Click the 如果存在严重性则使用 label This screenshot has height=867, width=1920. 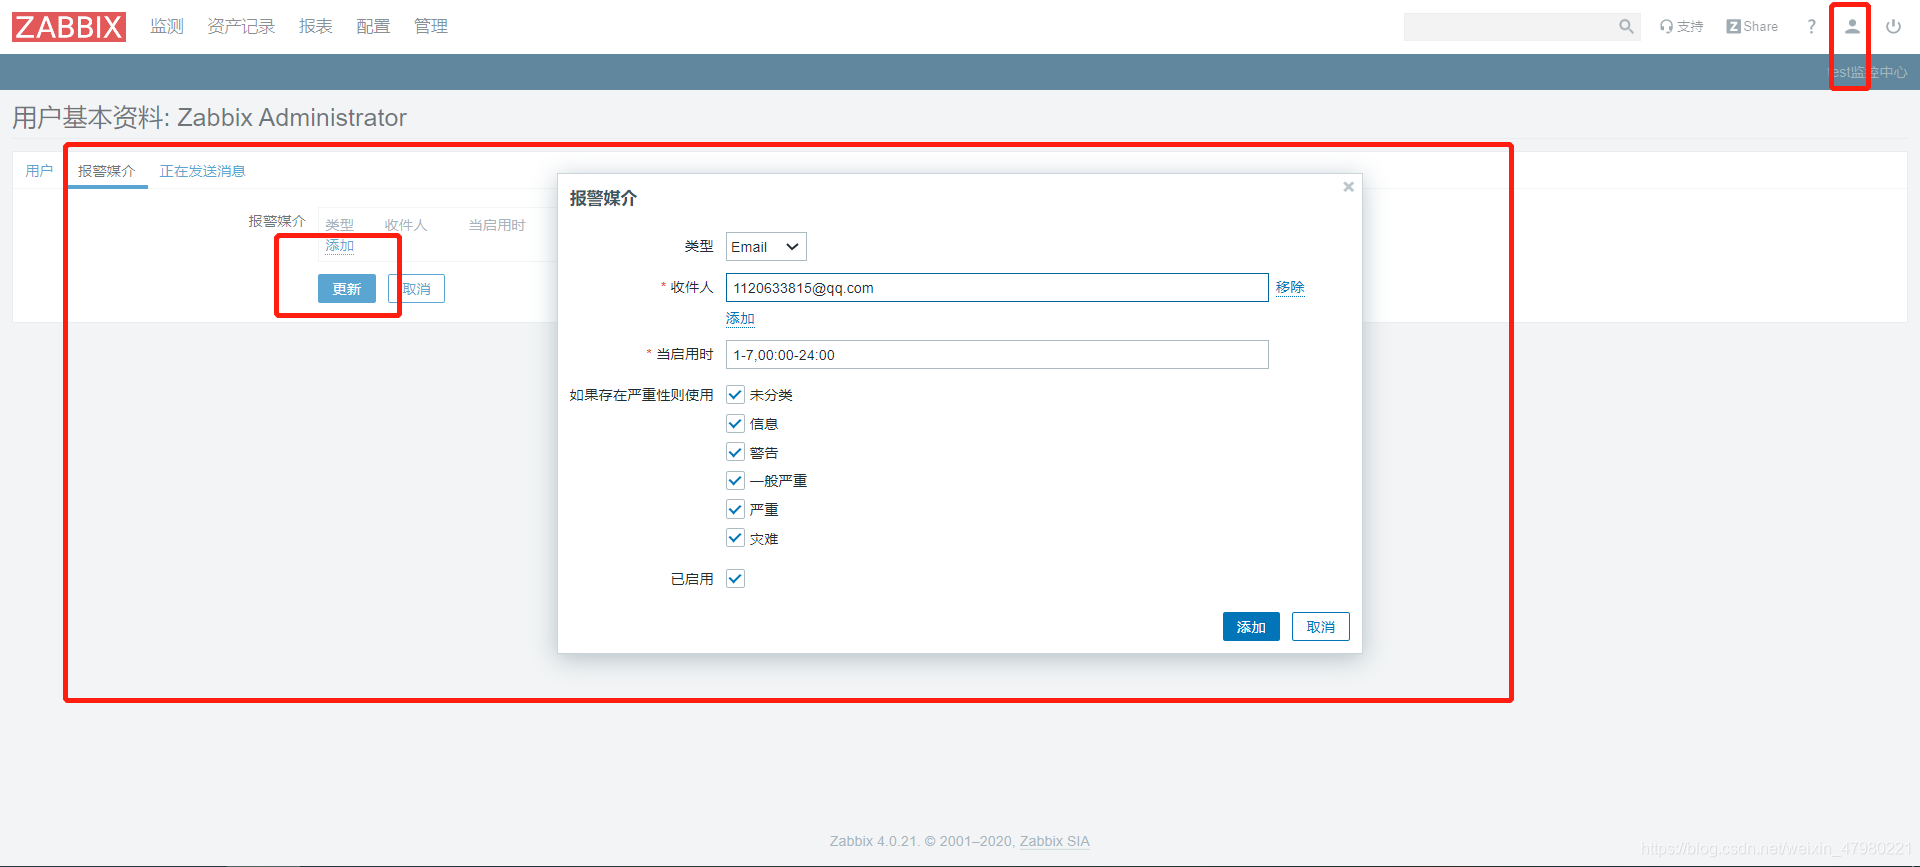click(x=641, y=395)
